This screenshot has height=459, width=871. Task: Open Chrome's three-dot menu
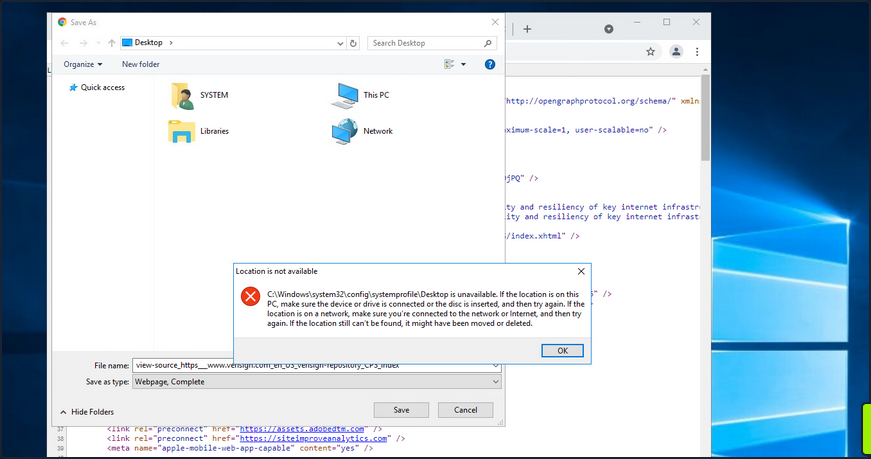point(697,52)
